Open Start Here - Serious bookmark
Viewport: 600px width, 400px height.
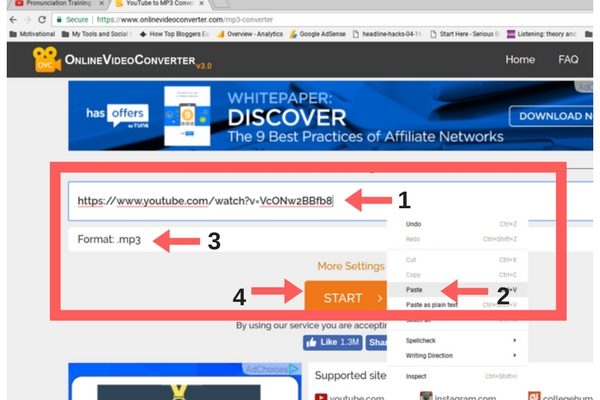coord(465,34)
